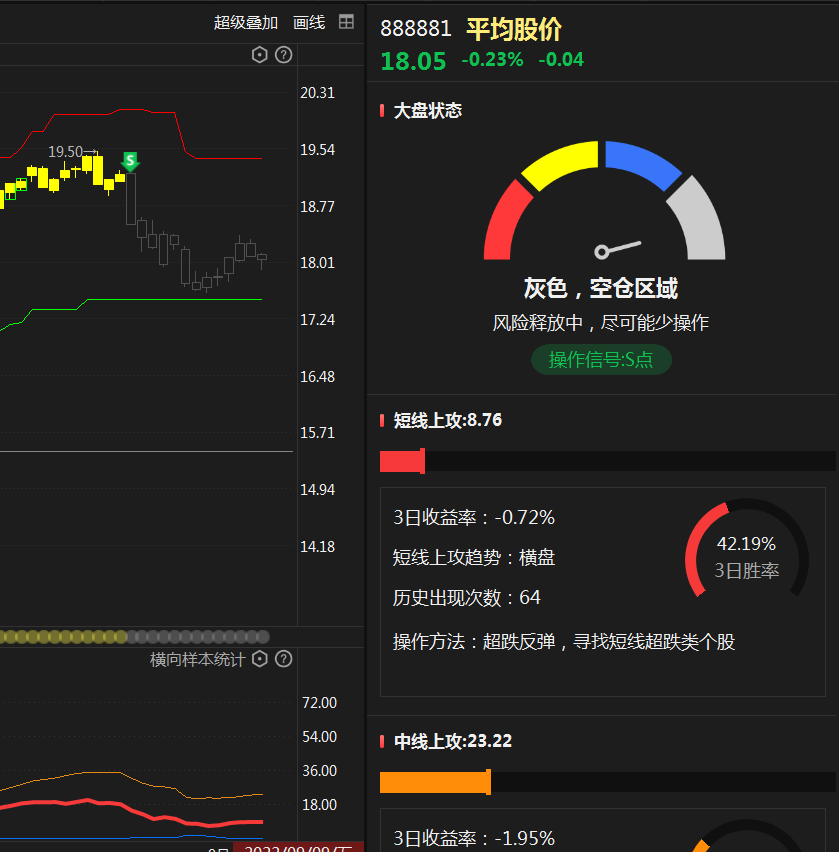This screenshot has height=852, width=839.
Task: Click the 19.50 high price label
Action: [x=65, y=152]
